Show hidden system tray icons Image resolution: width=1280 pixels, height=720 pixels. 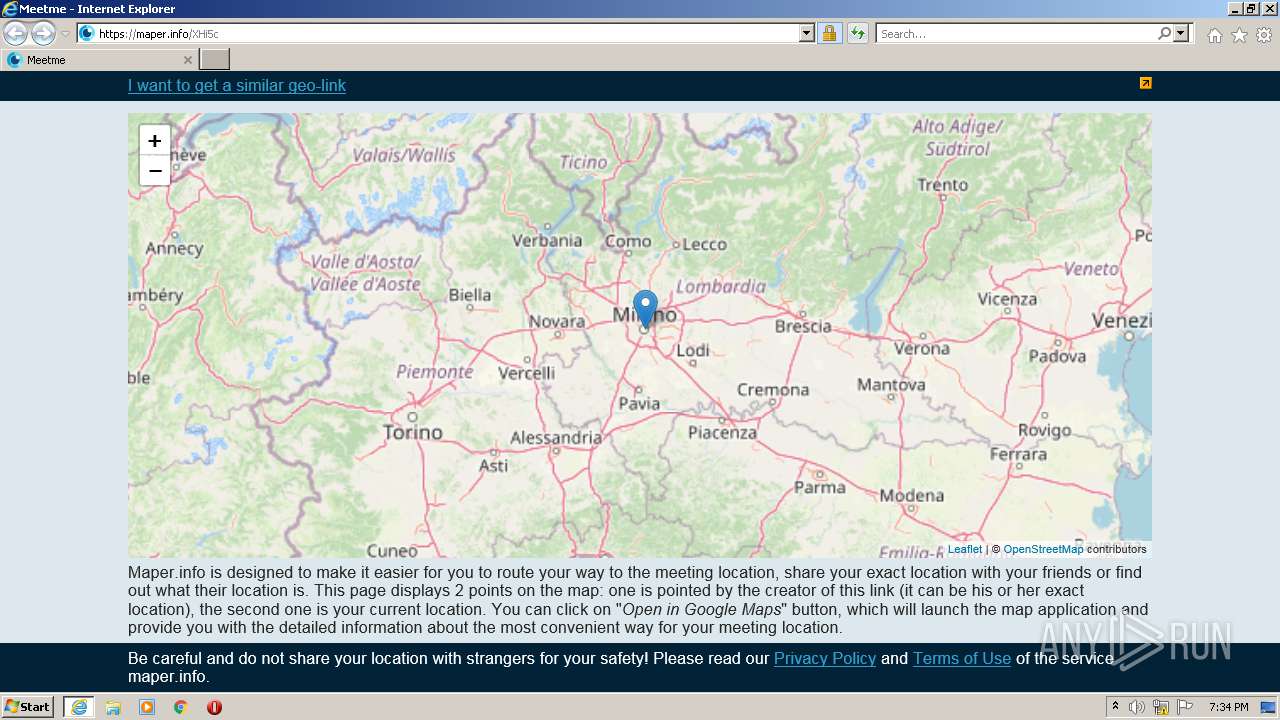point(1115,707)
